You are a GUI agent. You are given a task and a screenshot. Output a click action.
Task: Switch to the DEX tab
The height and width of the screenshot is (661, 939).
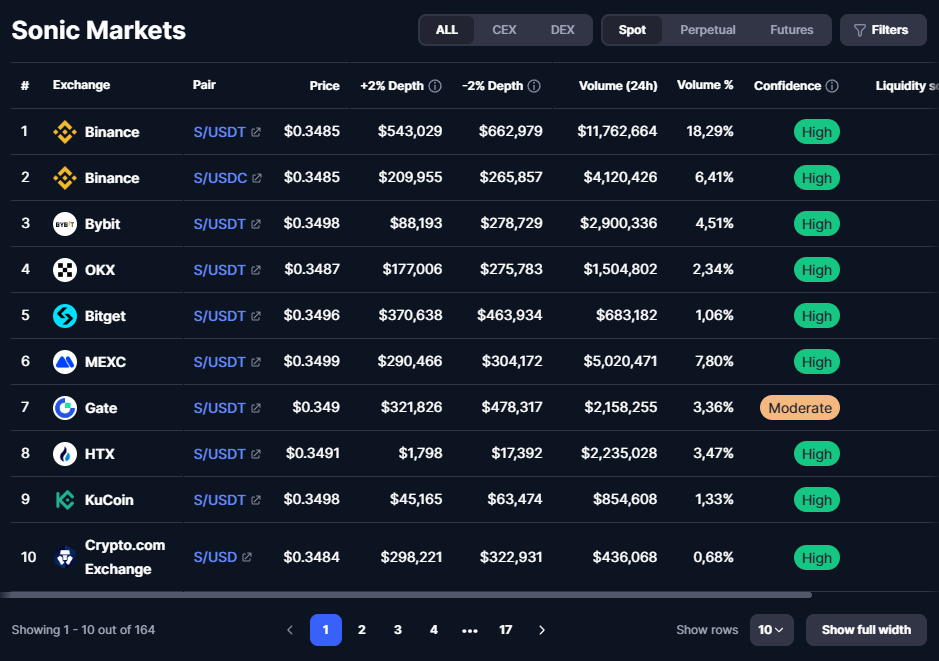pos(562,30)
